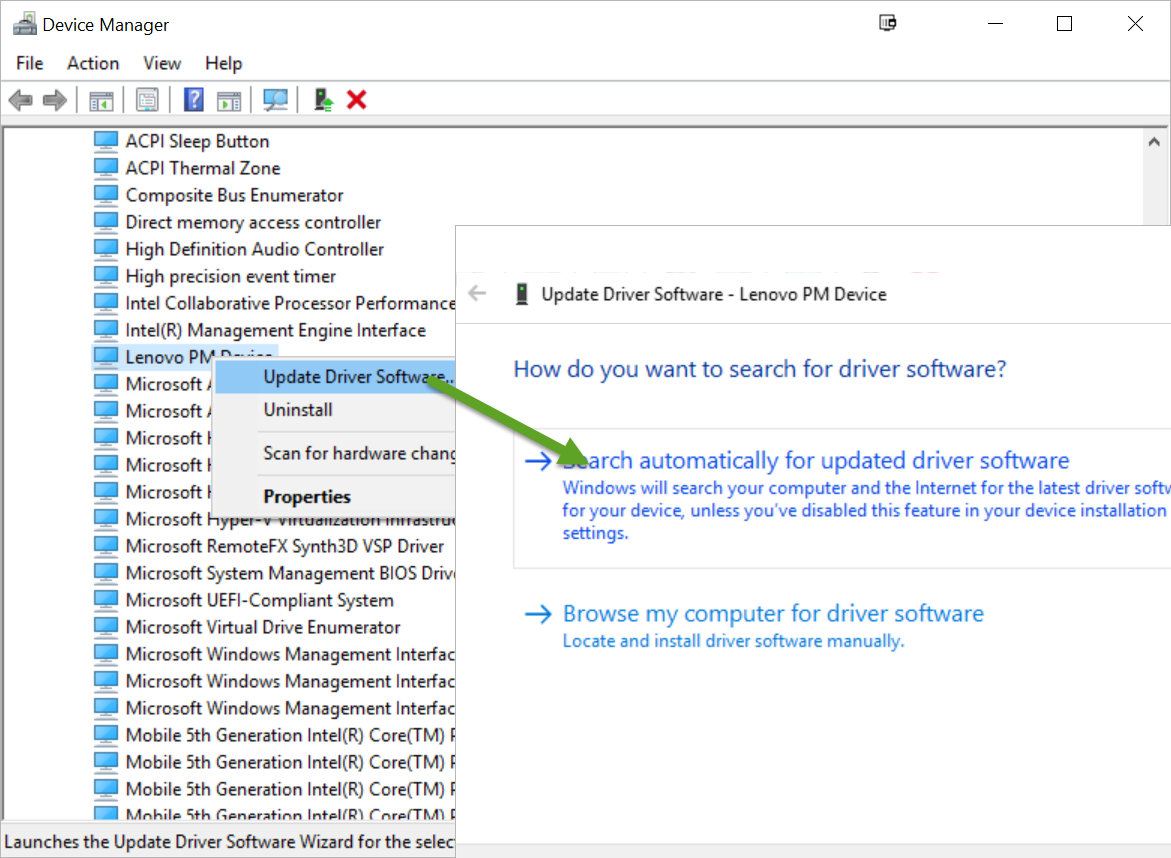
Task: Open the File menu
Action: click(30, 63)
